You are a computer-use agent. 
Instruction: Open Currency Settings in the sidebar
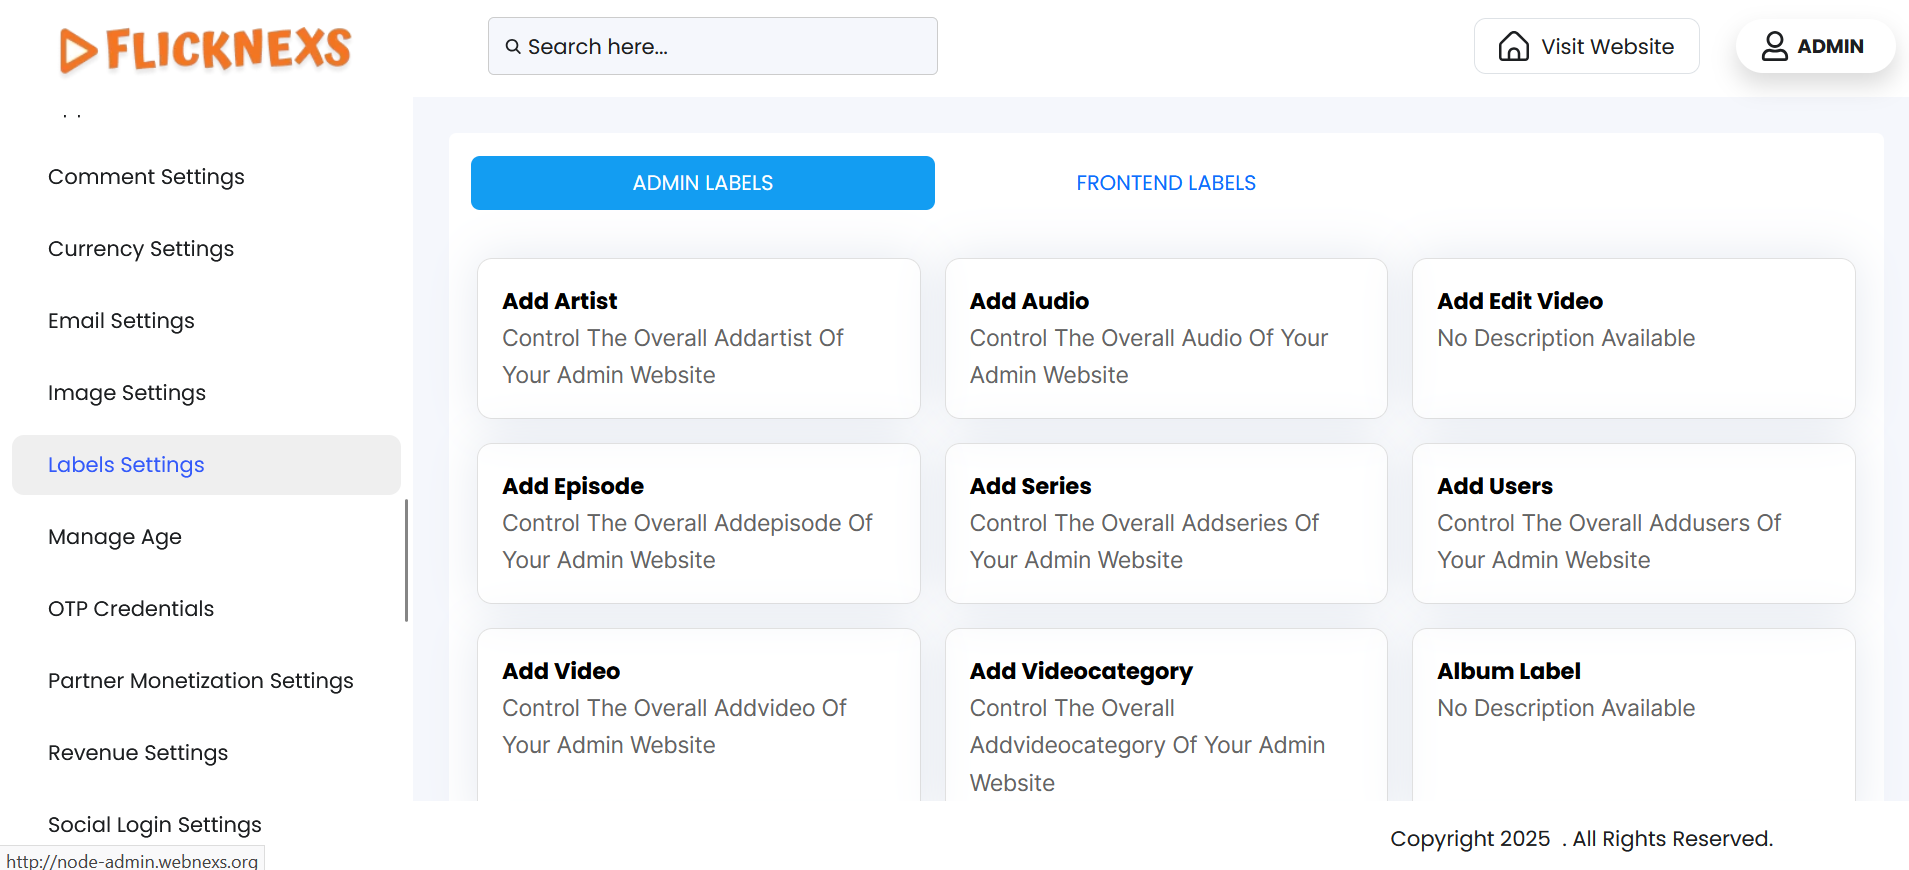(x=141, y=249)
